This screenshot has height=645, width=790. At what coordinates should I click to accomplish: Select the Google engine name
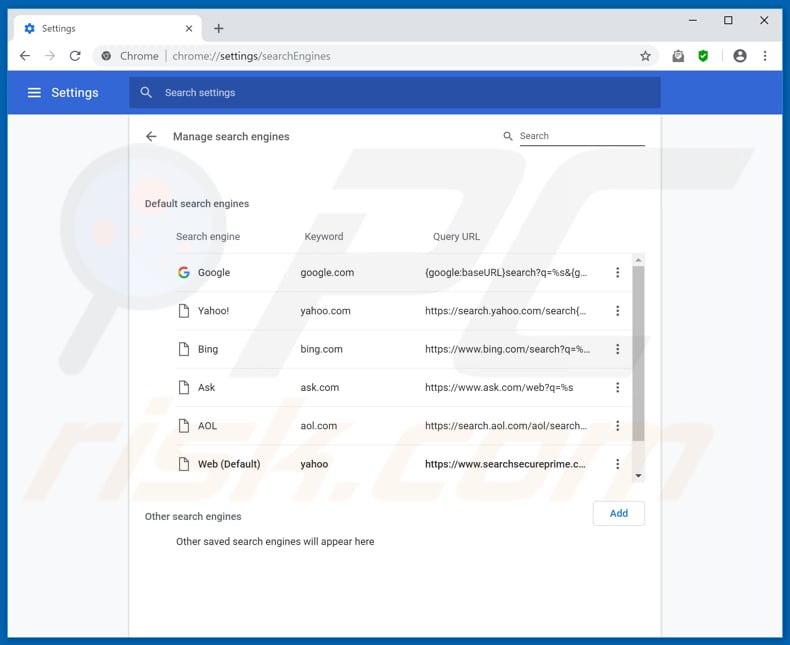[214, 273]
